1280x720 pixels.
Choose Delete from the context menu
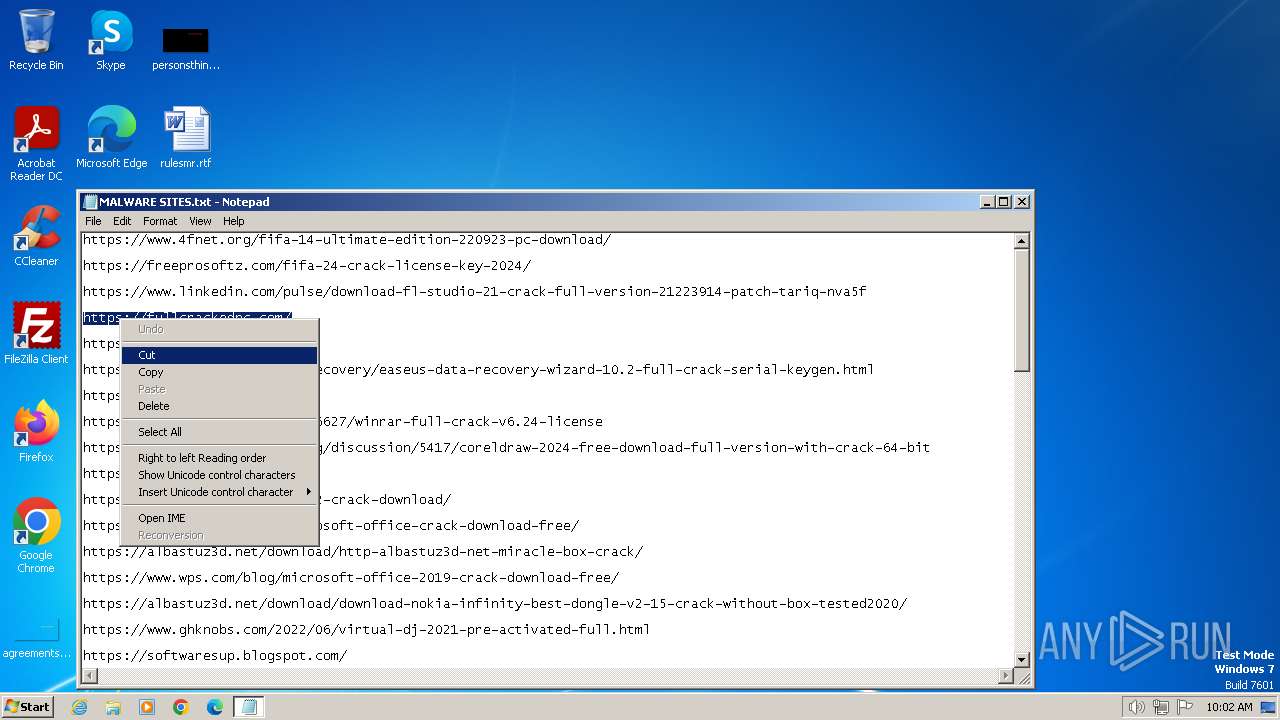click(x=219, y=406)
